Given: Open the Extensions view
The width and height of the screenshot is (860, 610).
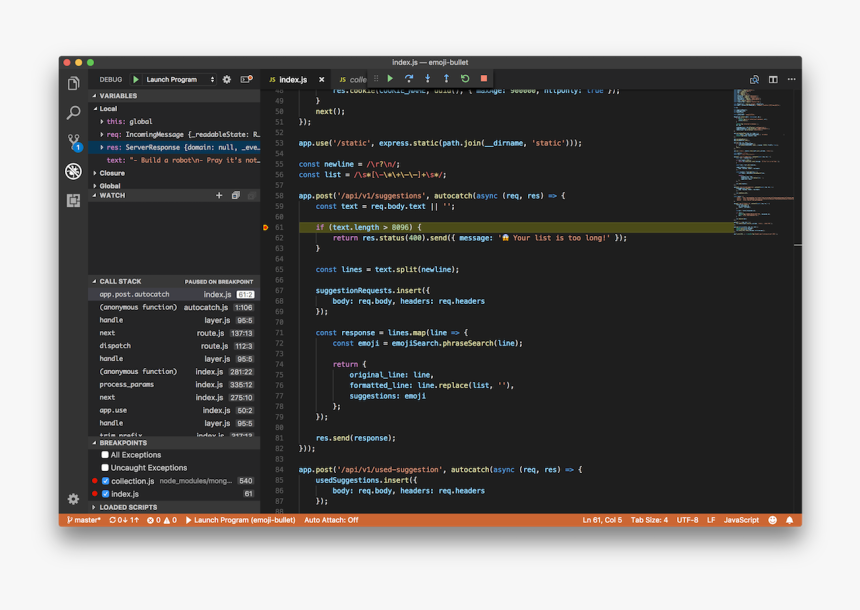Looking at the screenshot, I should (x=72, y=201).
